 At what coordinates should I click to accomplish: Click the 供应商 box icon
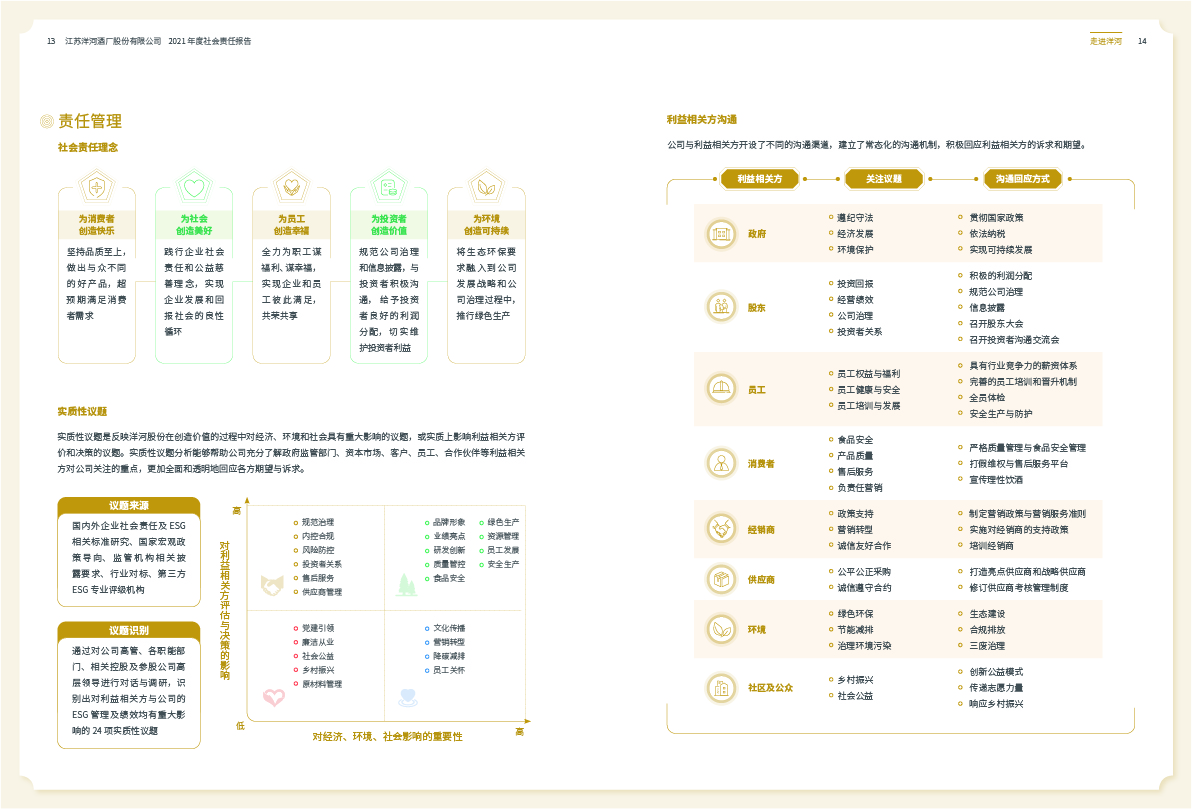click(x=721, y=579)
